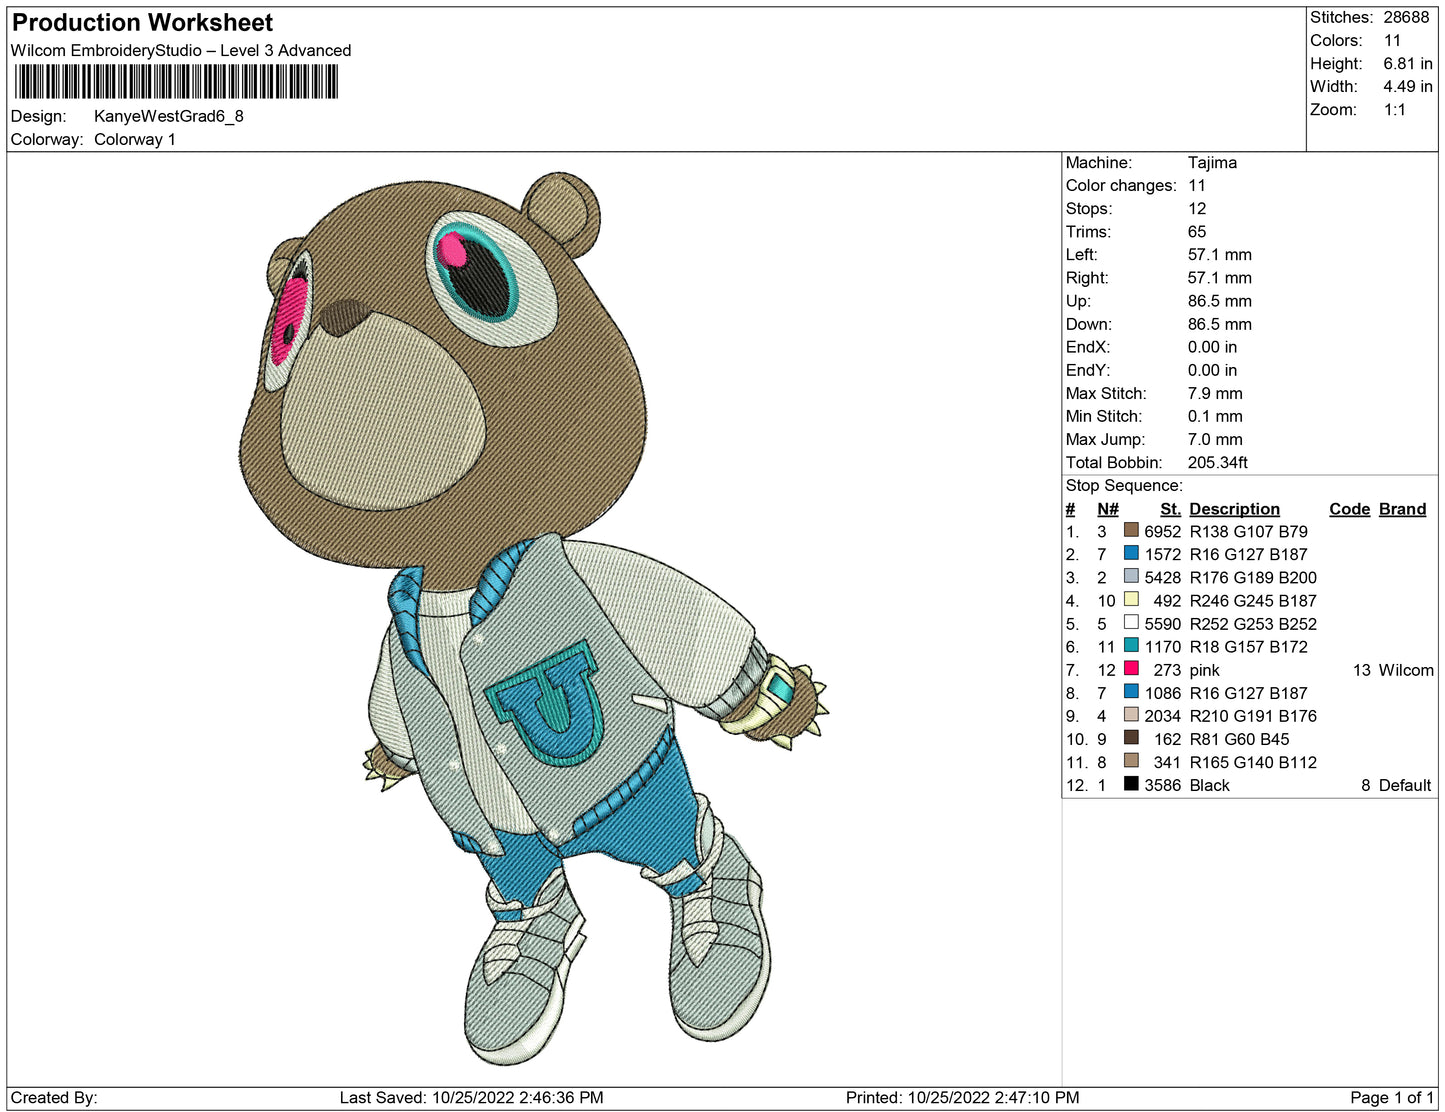Click the "Description" column header
The height and width of the screenshot is (1112, 1445).
1235,509
